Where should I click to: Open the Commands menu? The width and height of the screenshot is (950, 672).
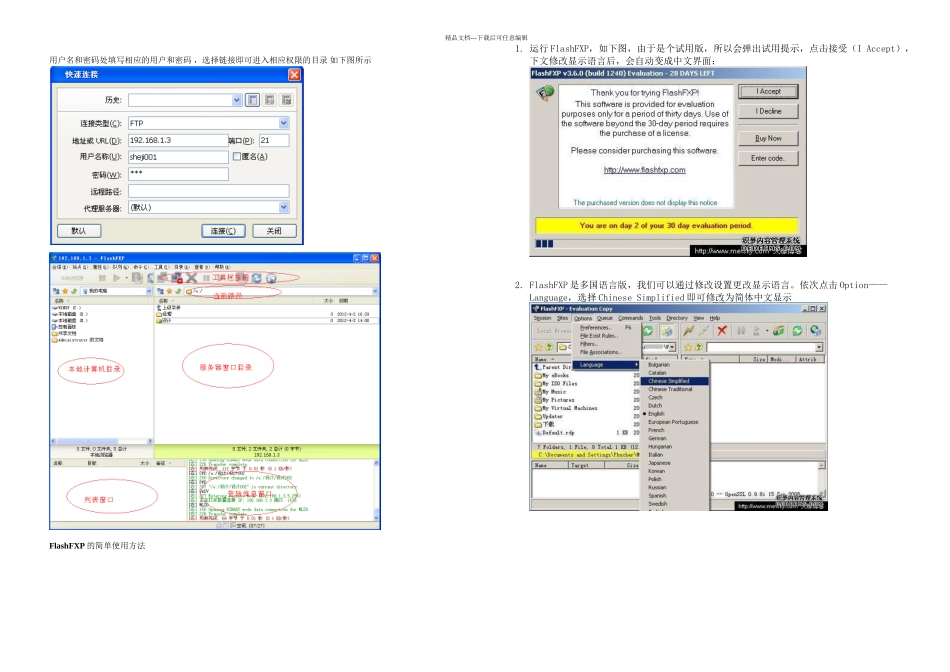click(630, 318)
